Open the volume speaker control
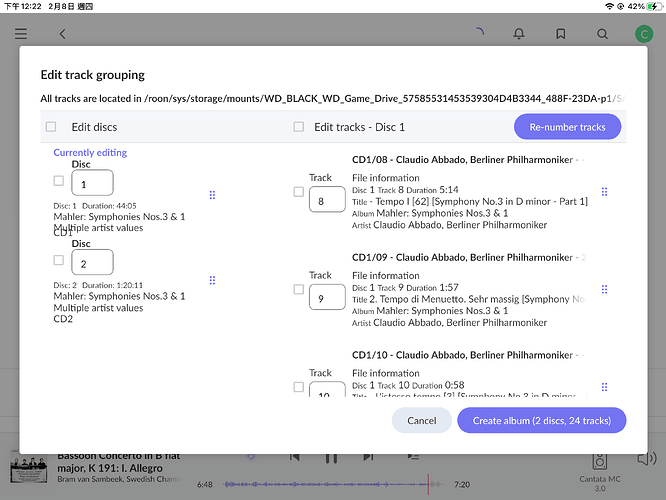Screen dimensions: 666x500 point(647,459)
